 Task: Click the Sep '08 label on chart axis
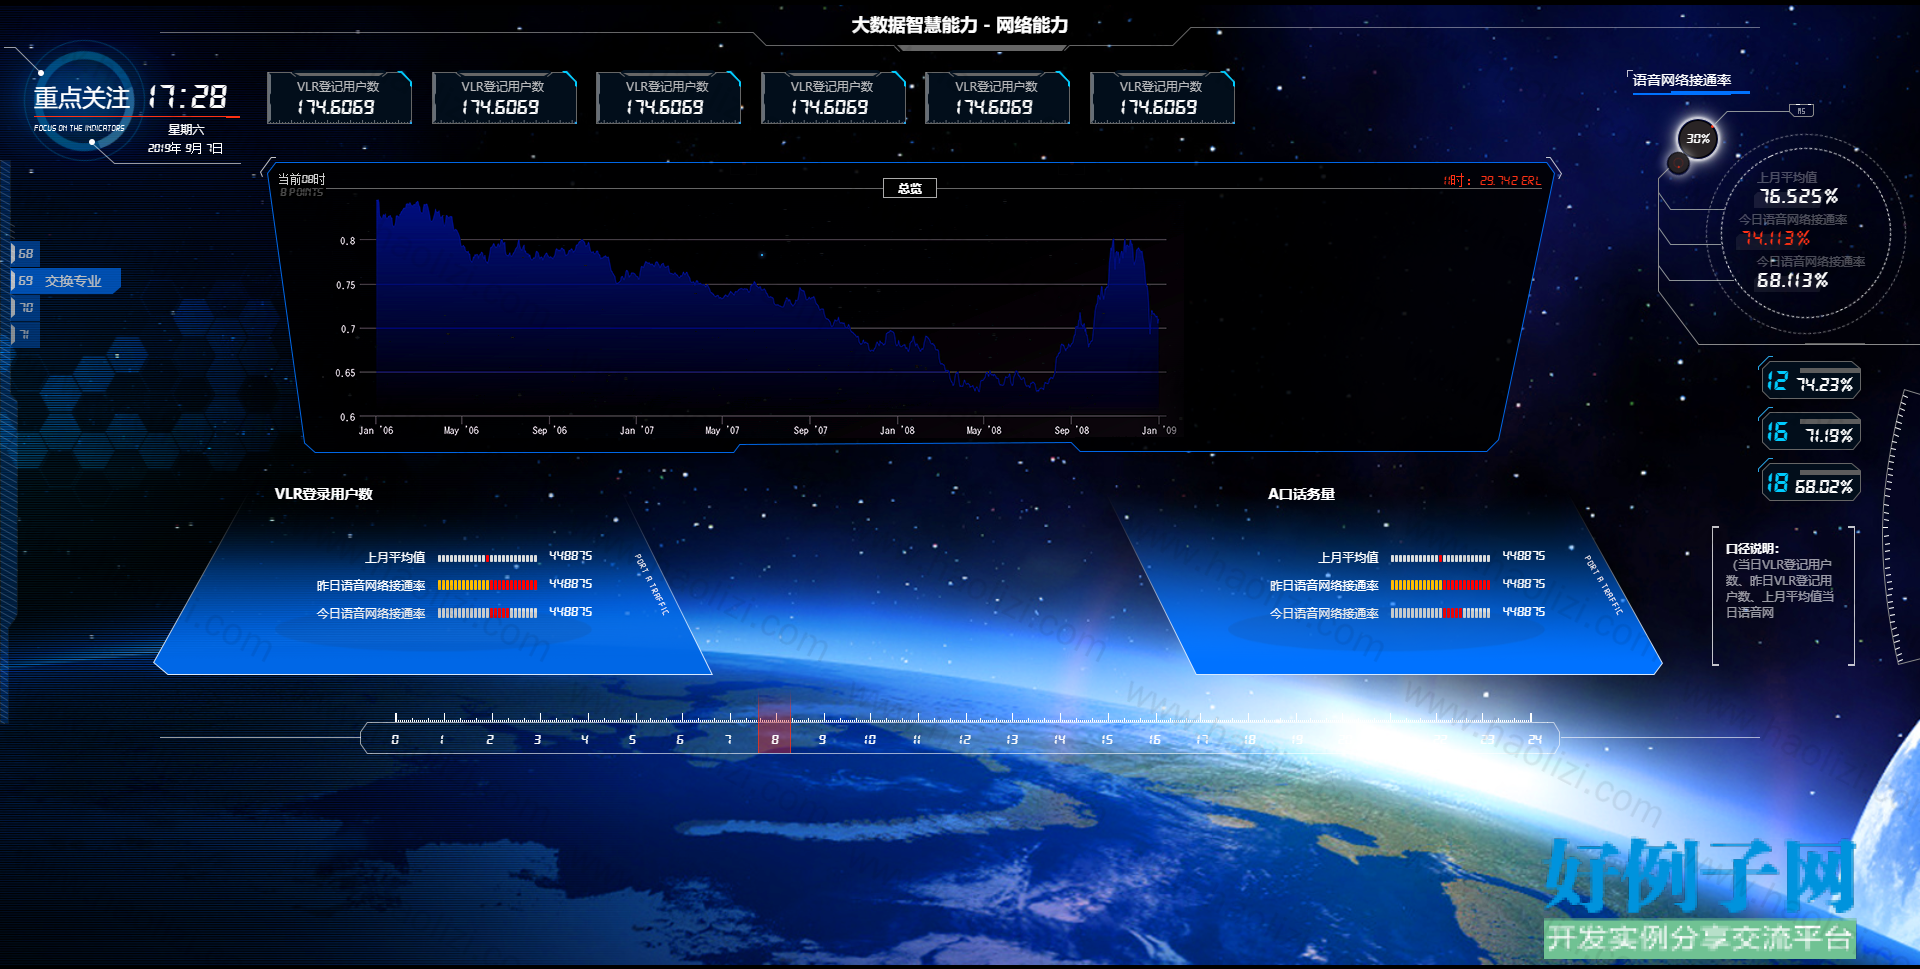(1072, 431)
